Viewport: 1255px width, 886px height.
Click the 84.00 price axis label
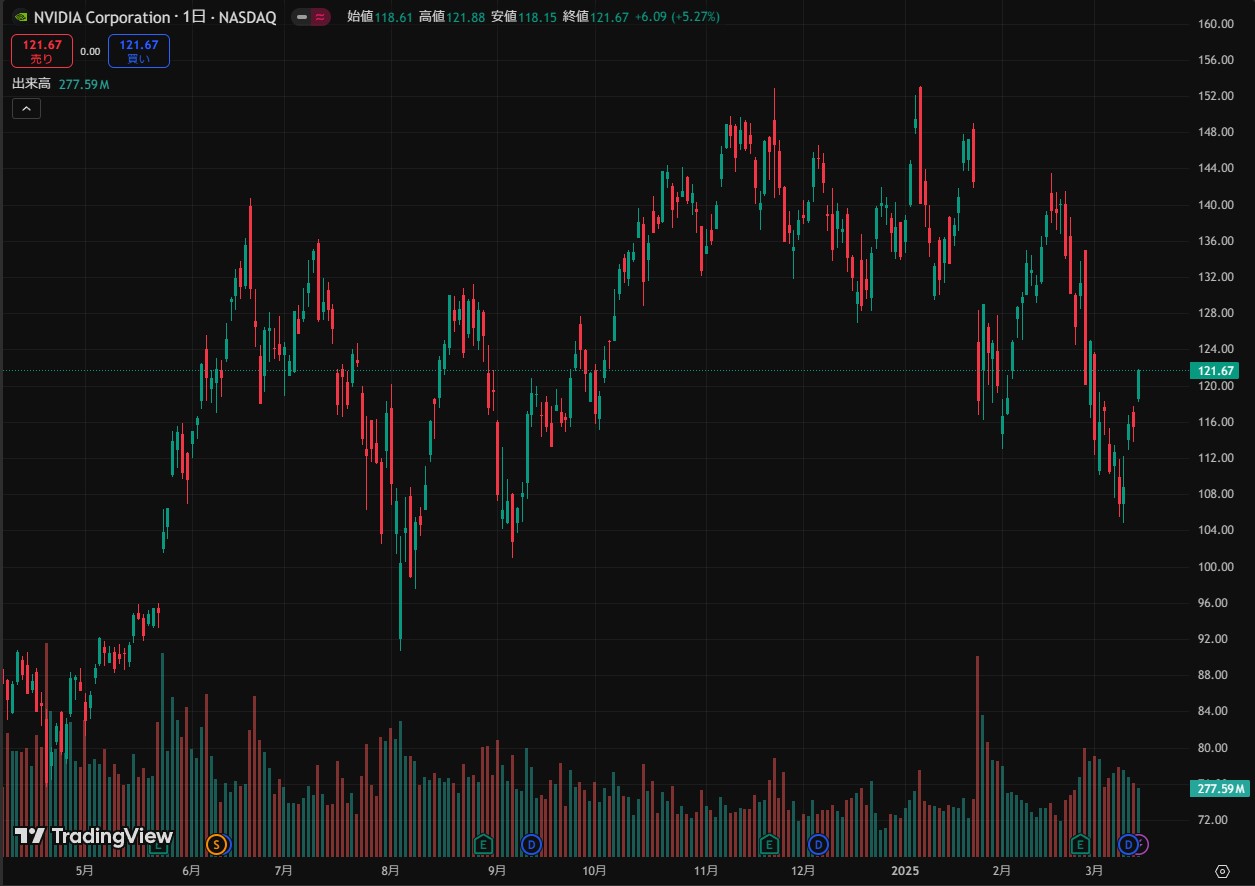(x=1214, y=711)
